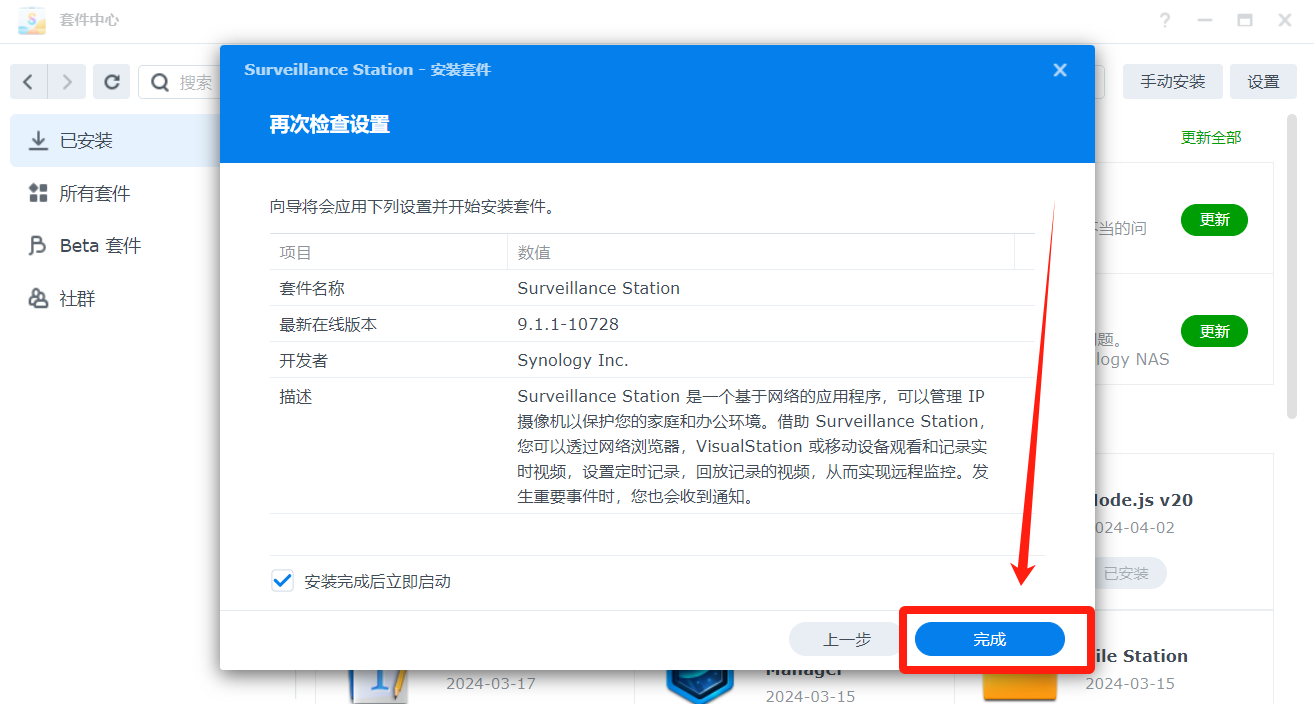Open 手动安装 from the toolbar
This screenshot has height=716, width=1314.
pos(1172,82)
